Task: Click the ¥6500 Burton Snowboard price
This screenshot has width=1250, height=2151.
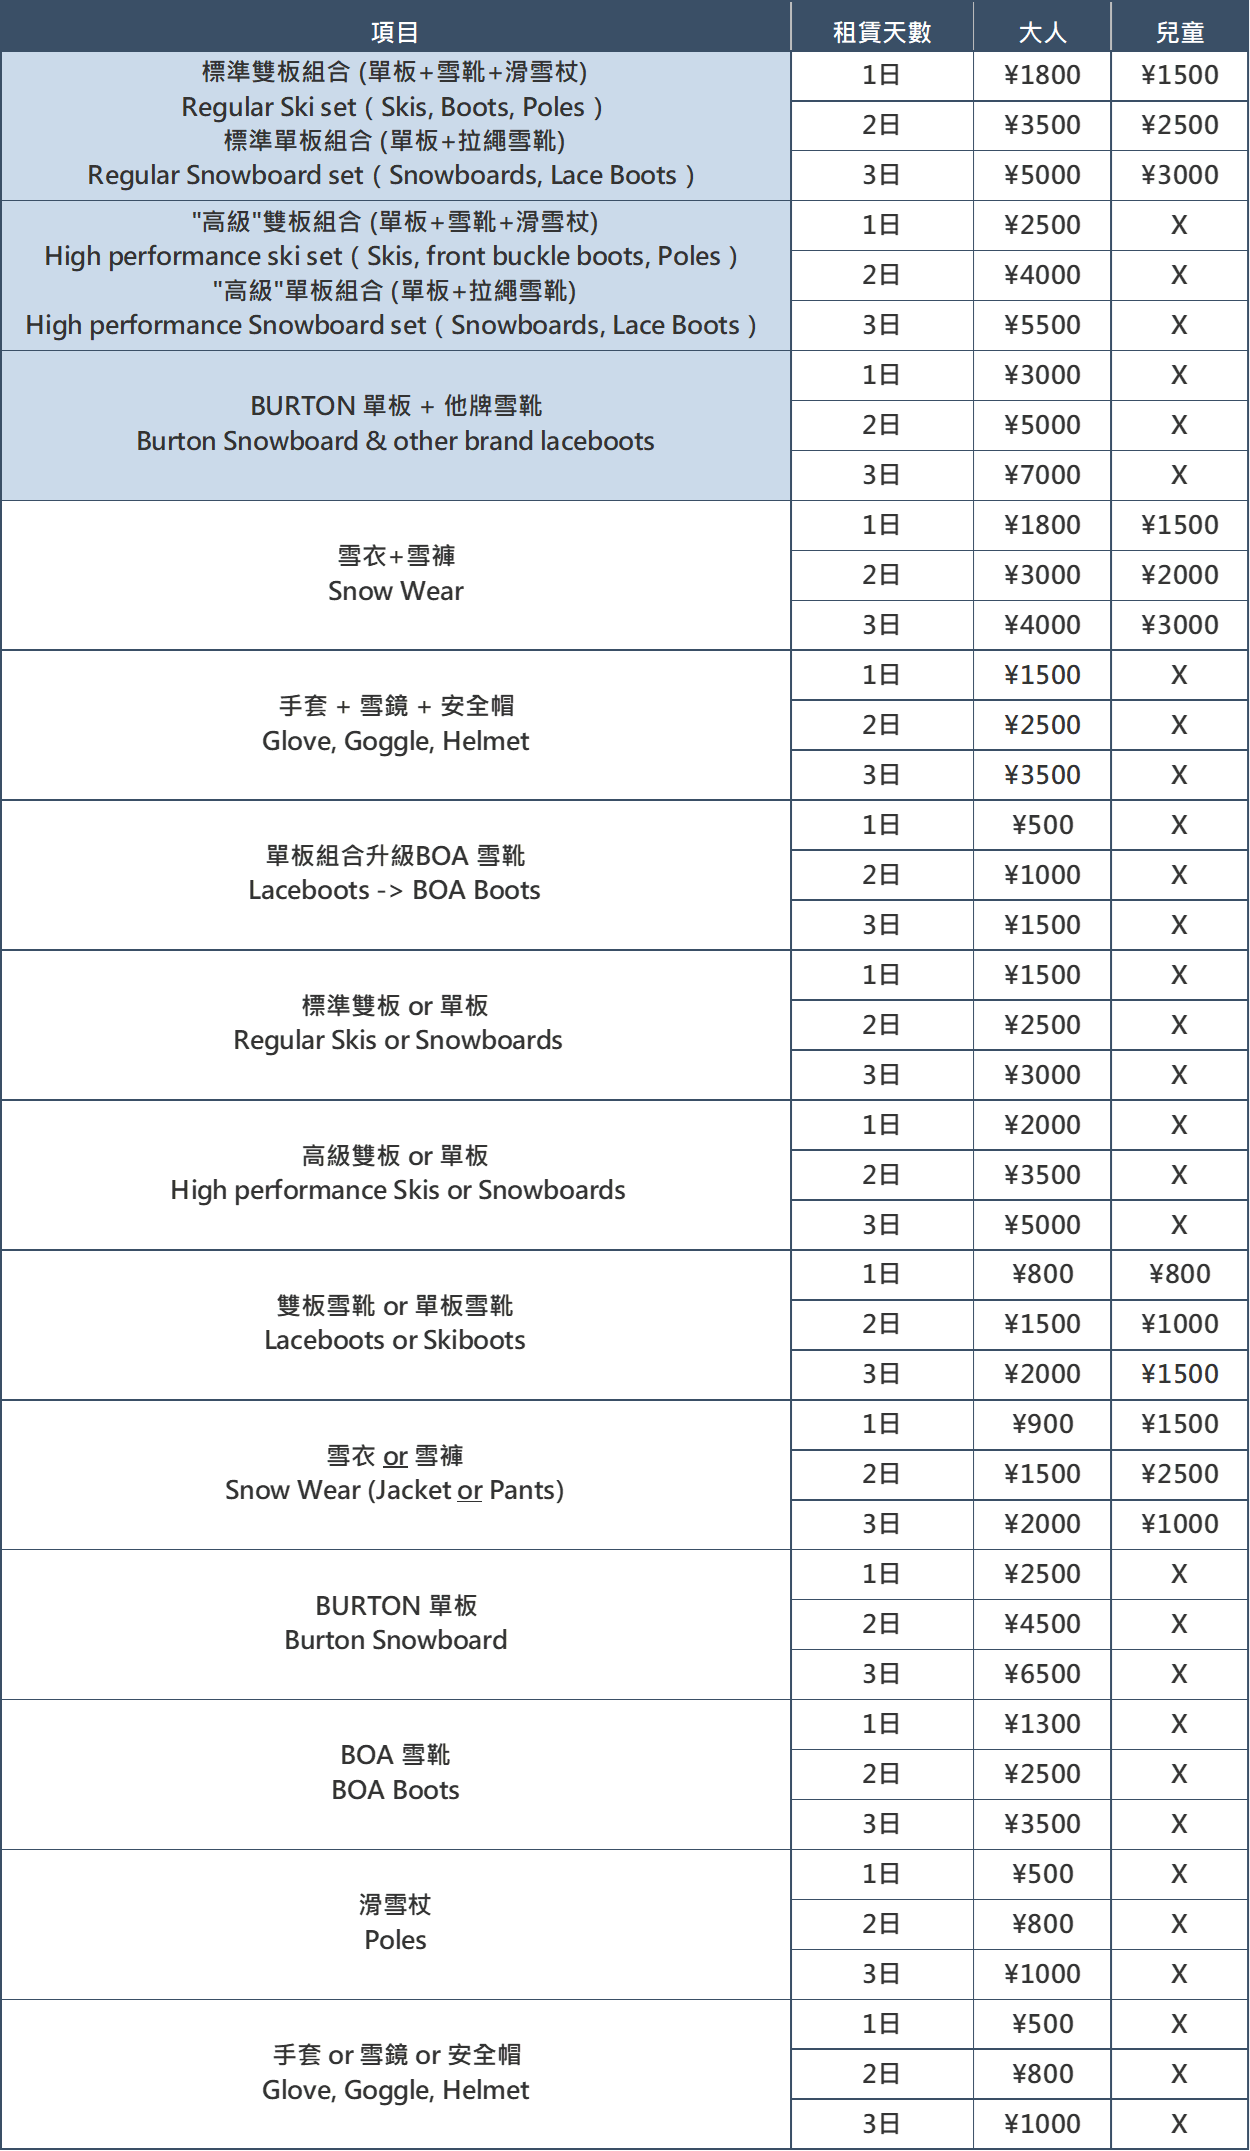Action: coord(1042,1674)
